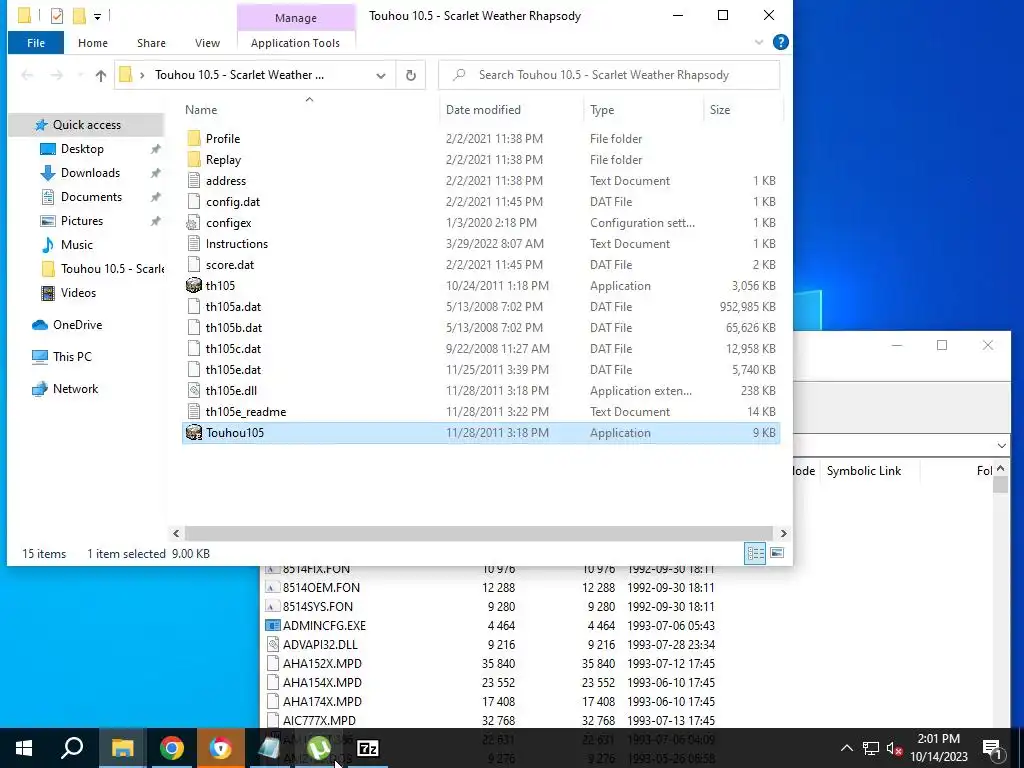Switch to the Home ribbon tab
The width and height of the screenshot is (1024, 768).
tap(93, 43)
